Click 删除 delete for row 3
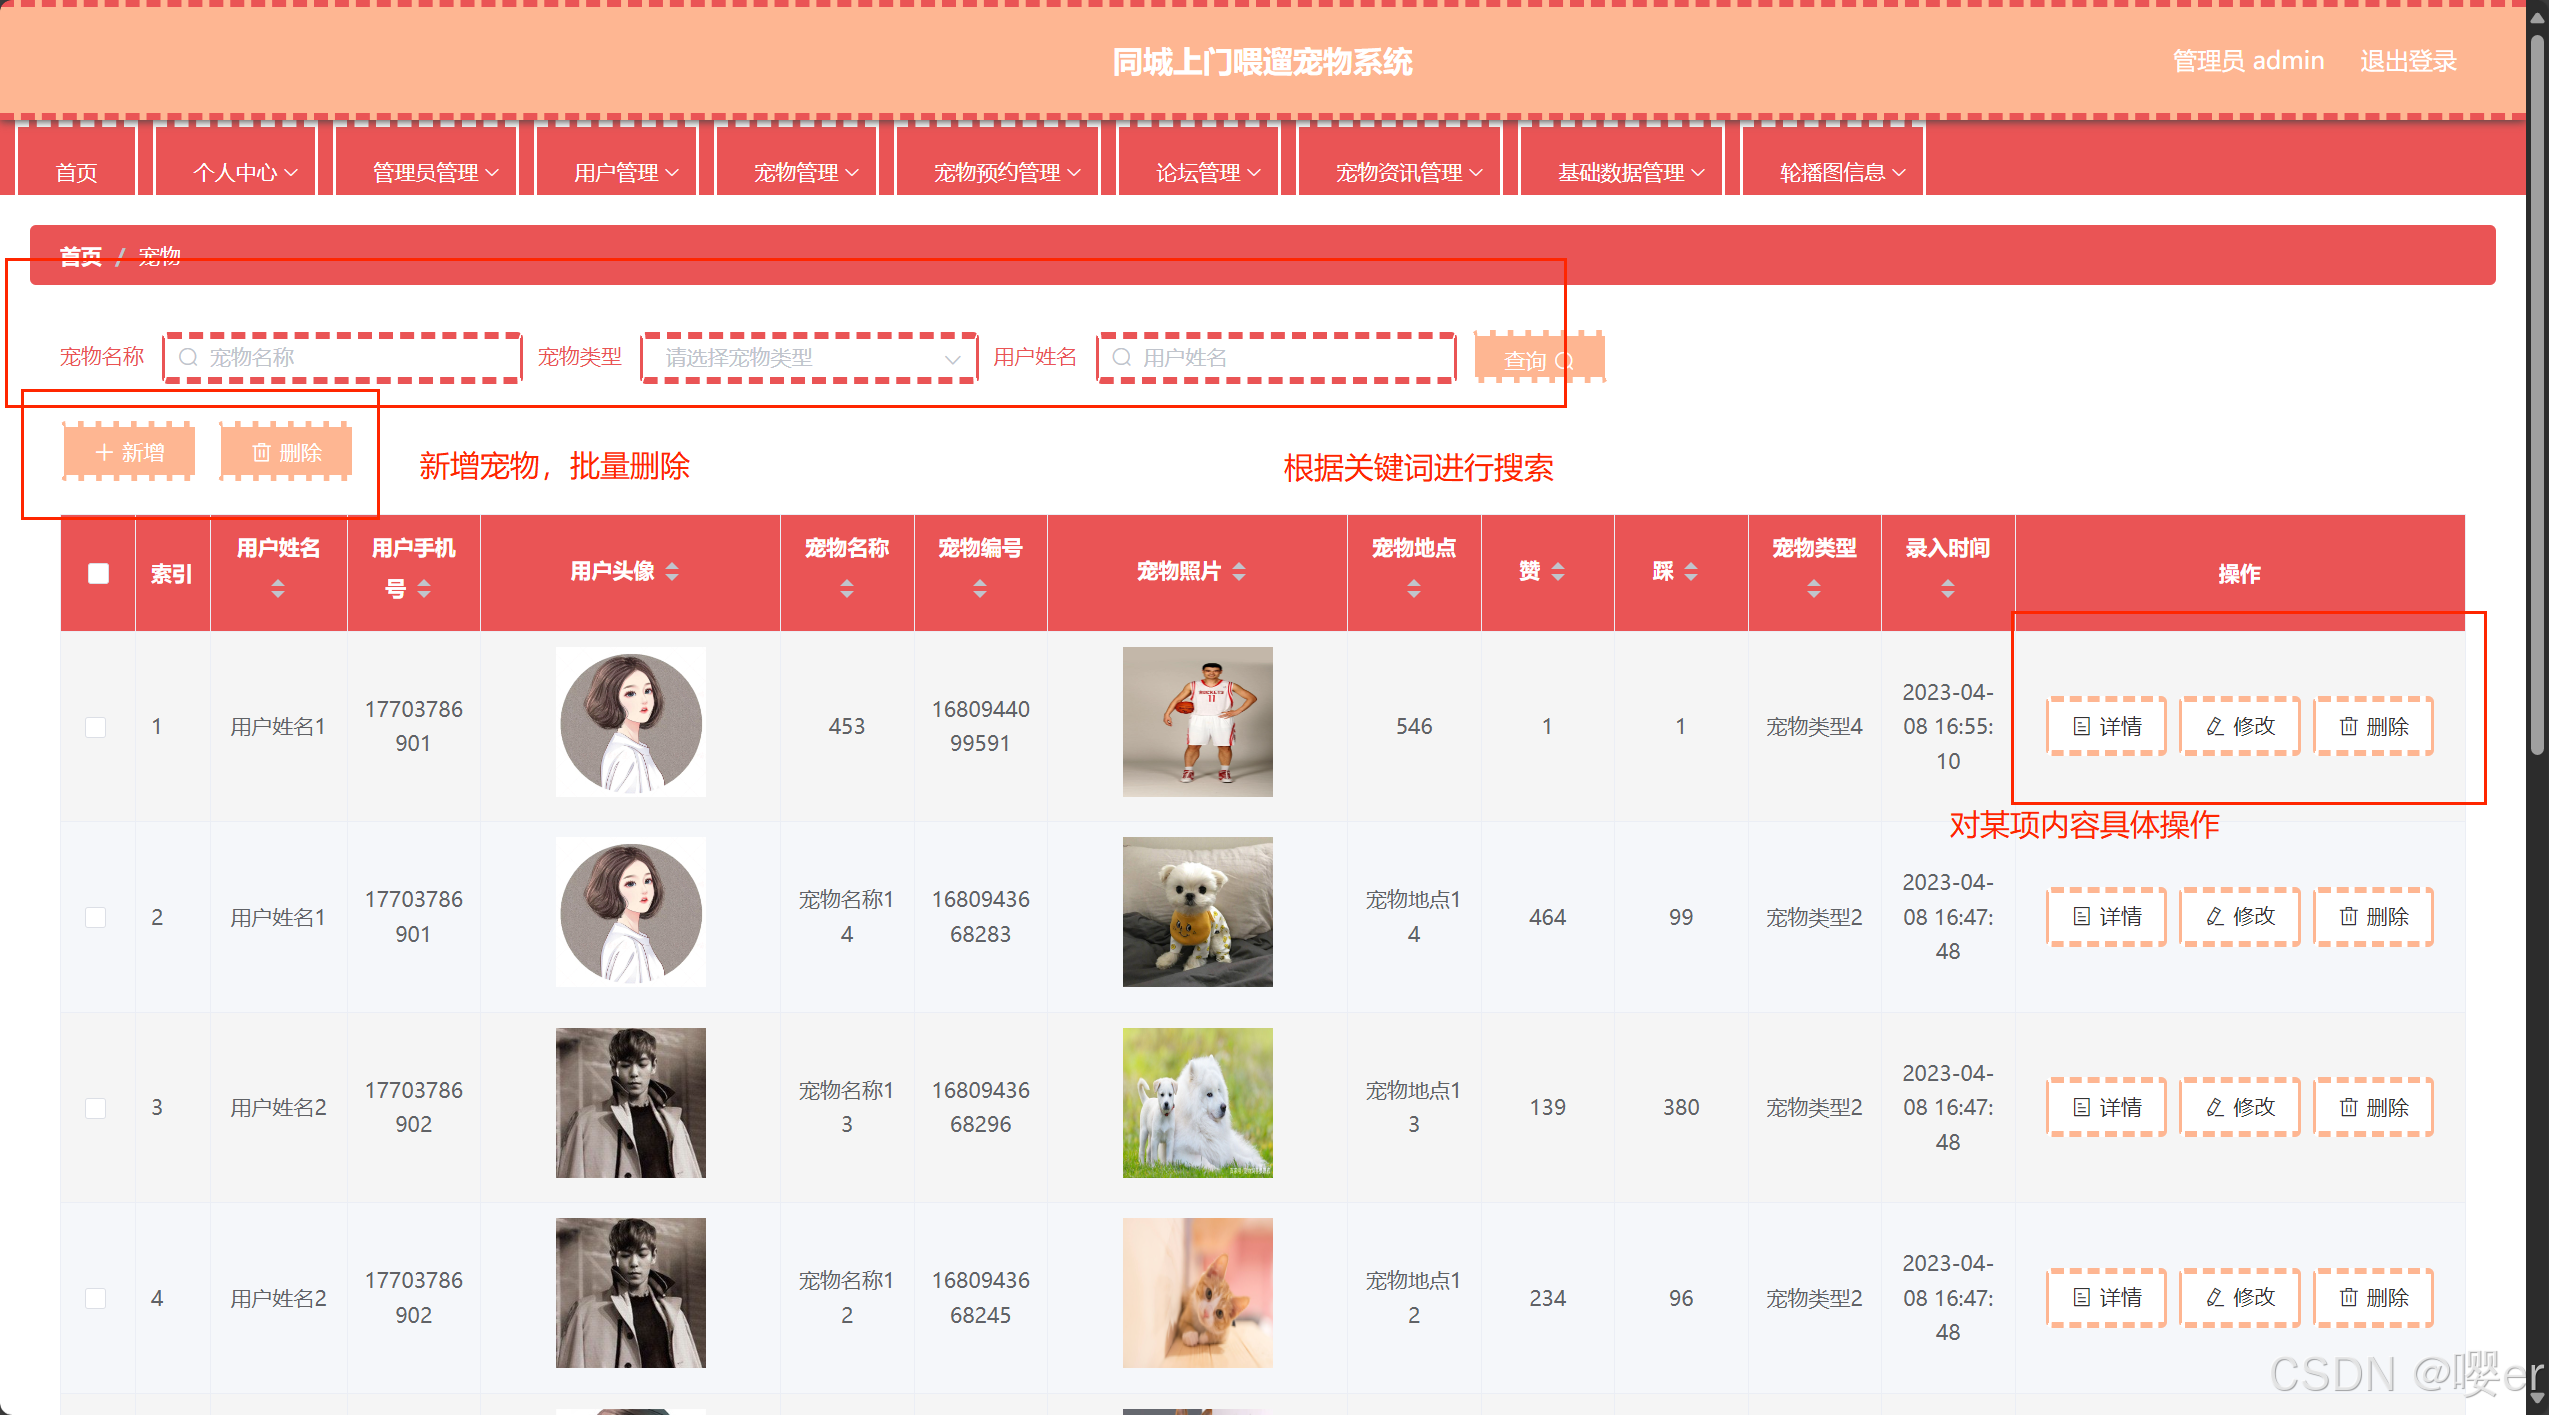Screen dimensions: 2549x1415 [x=2373, y=1108]
